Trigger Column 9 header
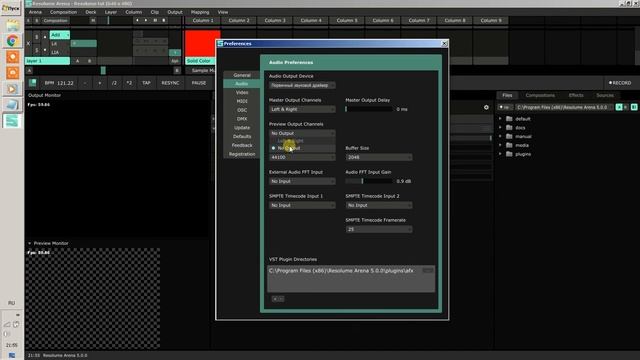This screenshot has width=640, height=360. (491, 20)
